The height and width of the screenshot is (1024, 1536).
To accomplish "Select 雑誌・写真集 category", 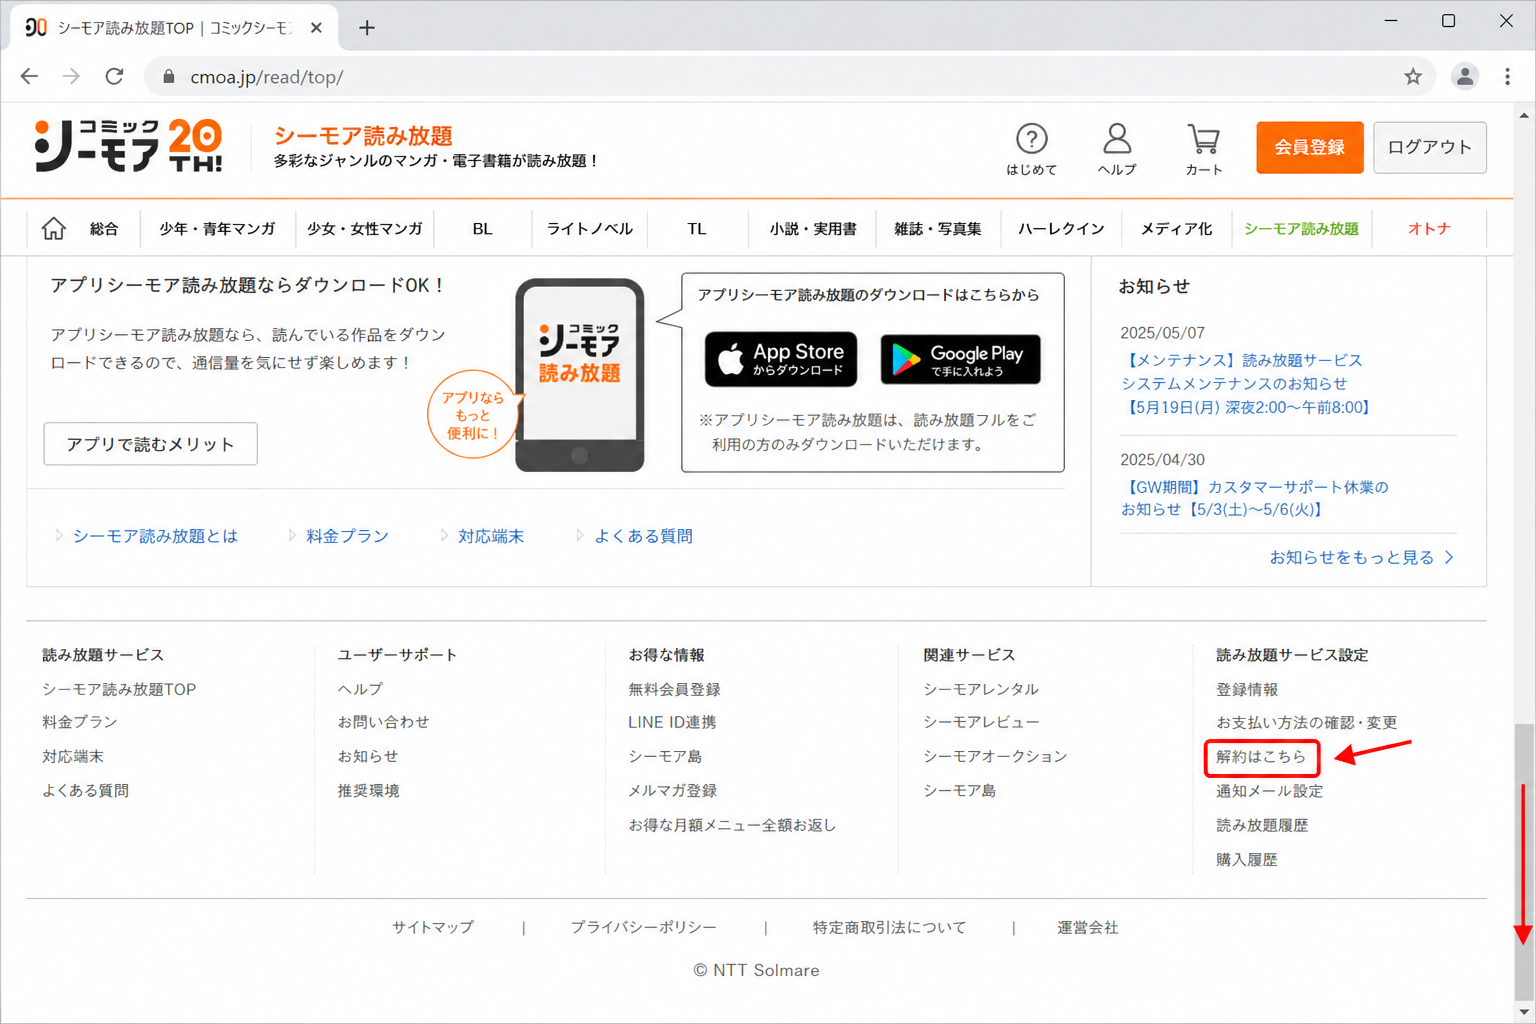I will pos(937,229).
